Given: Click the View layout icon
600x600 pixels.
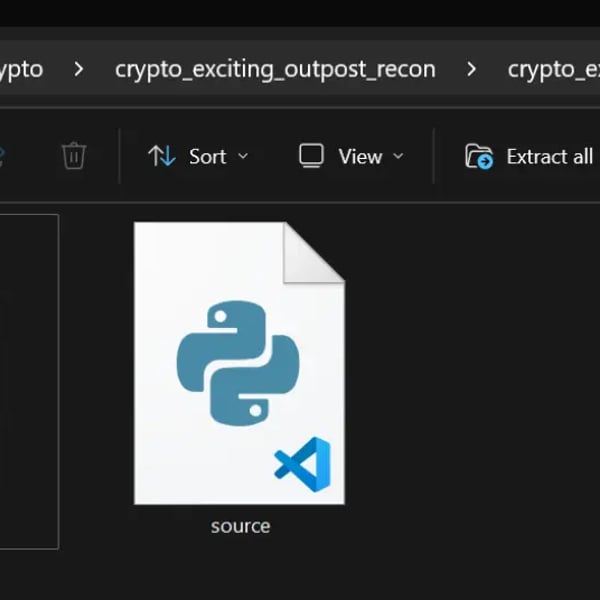Looking at the screenshot, I should (x=311, y=156).
